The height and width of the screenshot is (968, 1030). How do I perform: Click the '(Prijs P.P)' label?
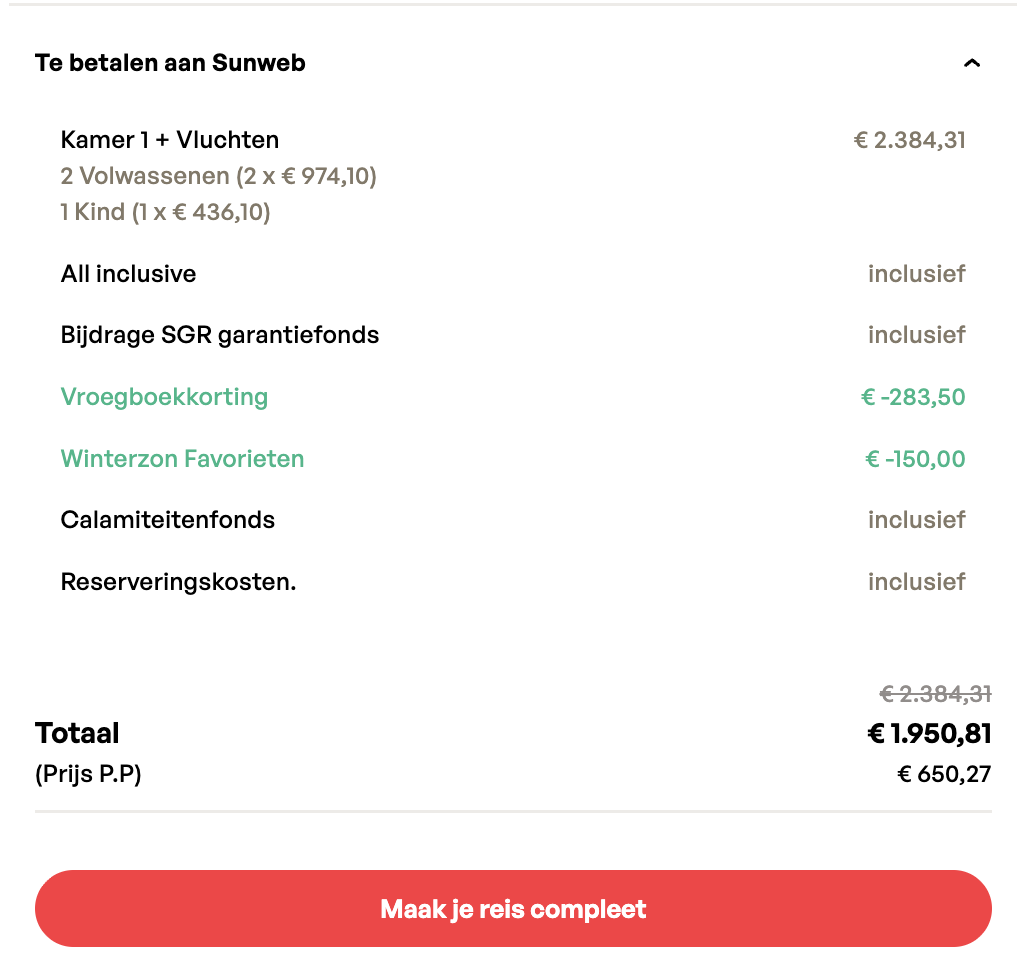tap(88, 774)
